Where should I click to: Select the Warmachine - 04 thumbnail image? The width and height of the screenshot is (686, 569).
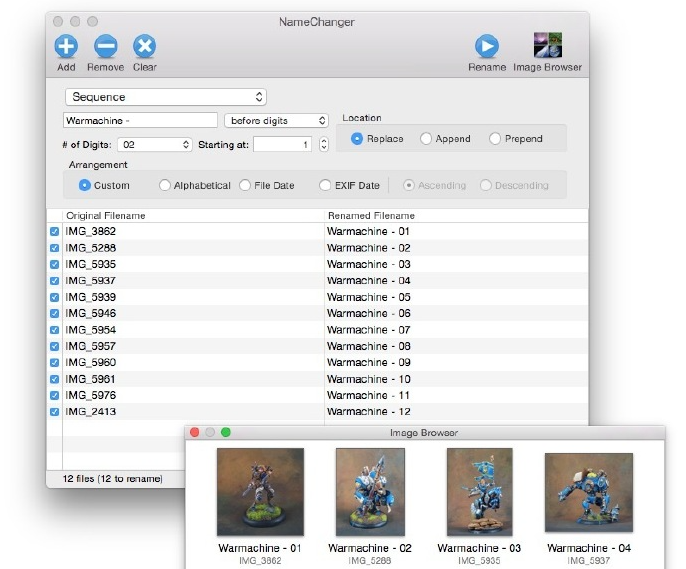589,492
